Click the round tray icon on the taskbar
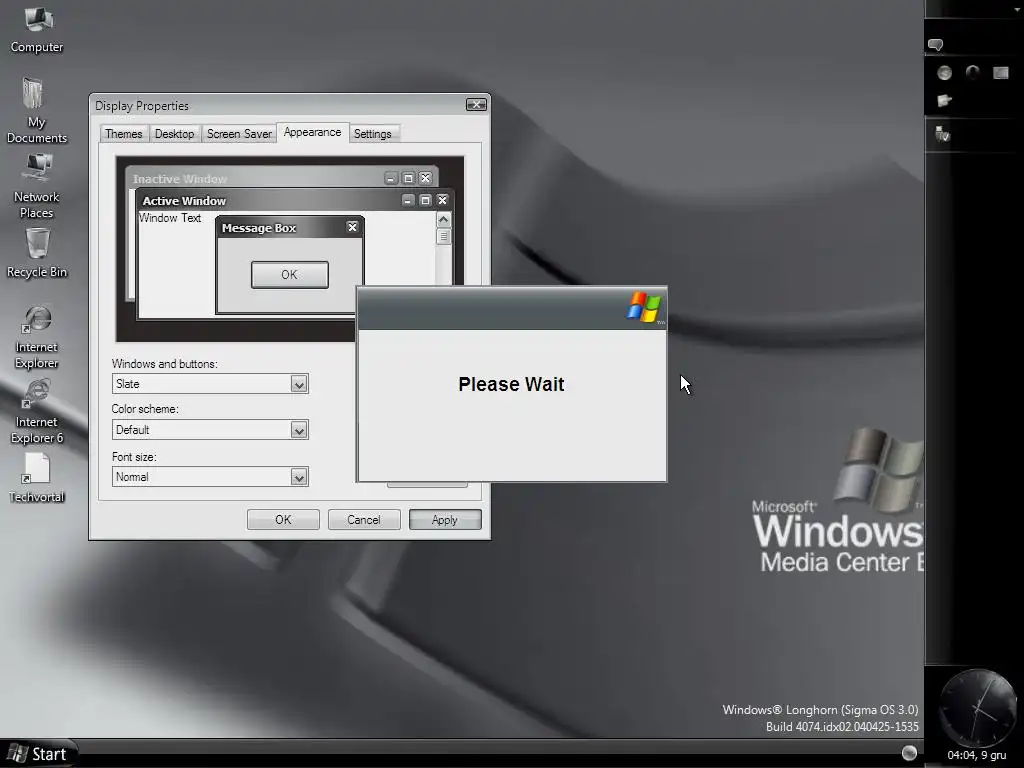Image resolution: width=1024 pixels, height=768 pixels. coord(909,753)
